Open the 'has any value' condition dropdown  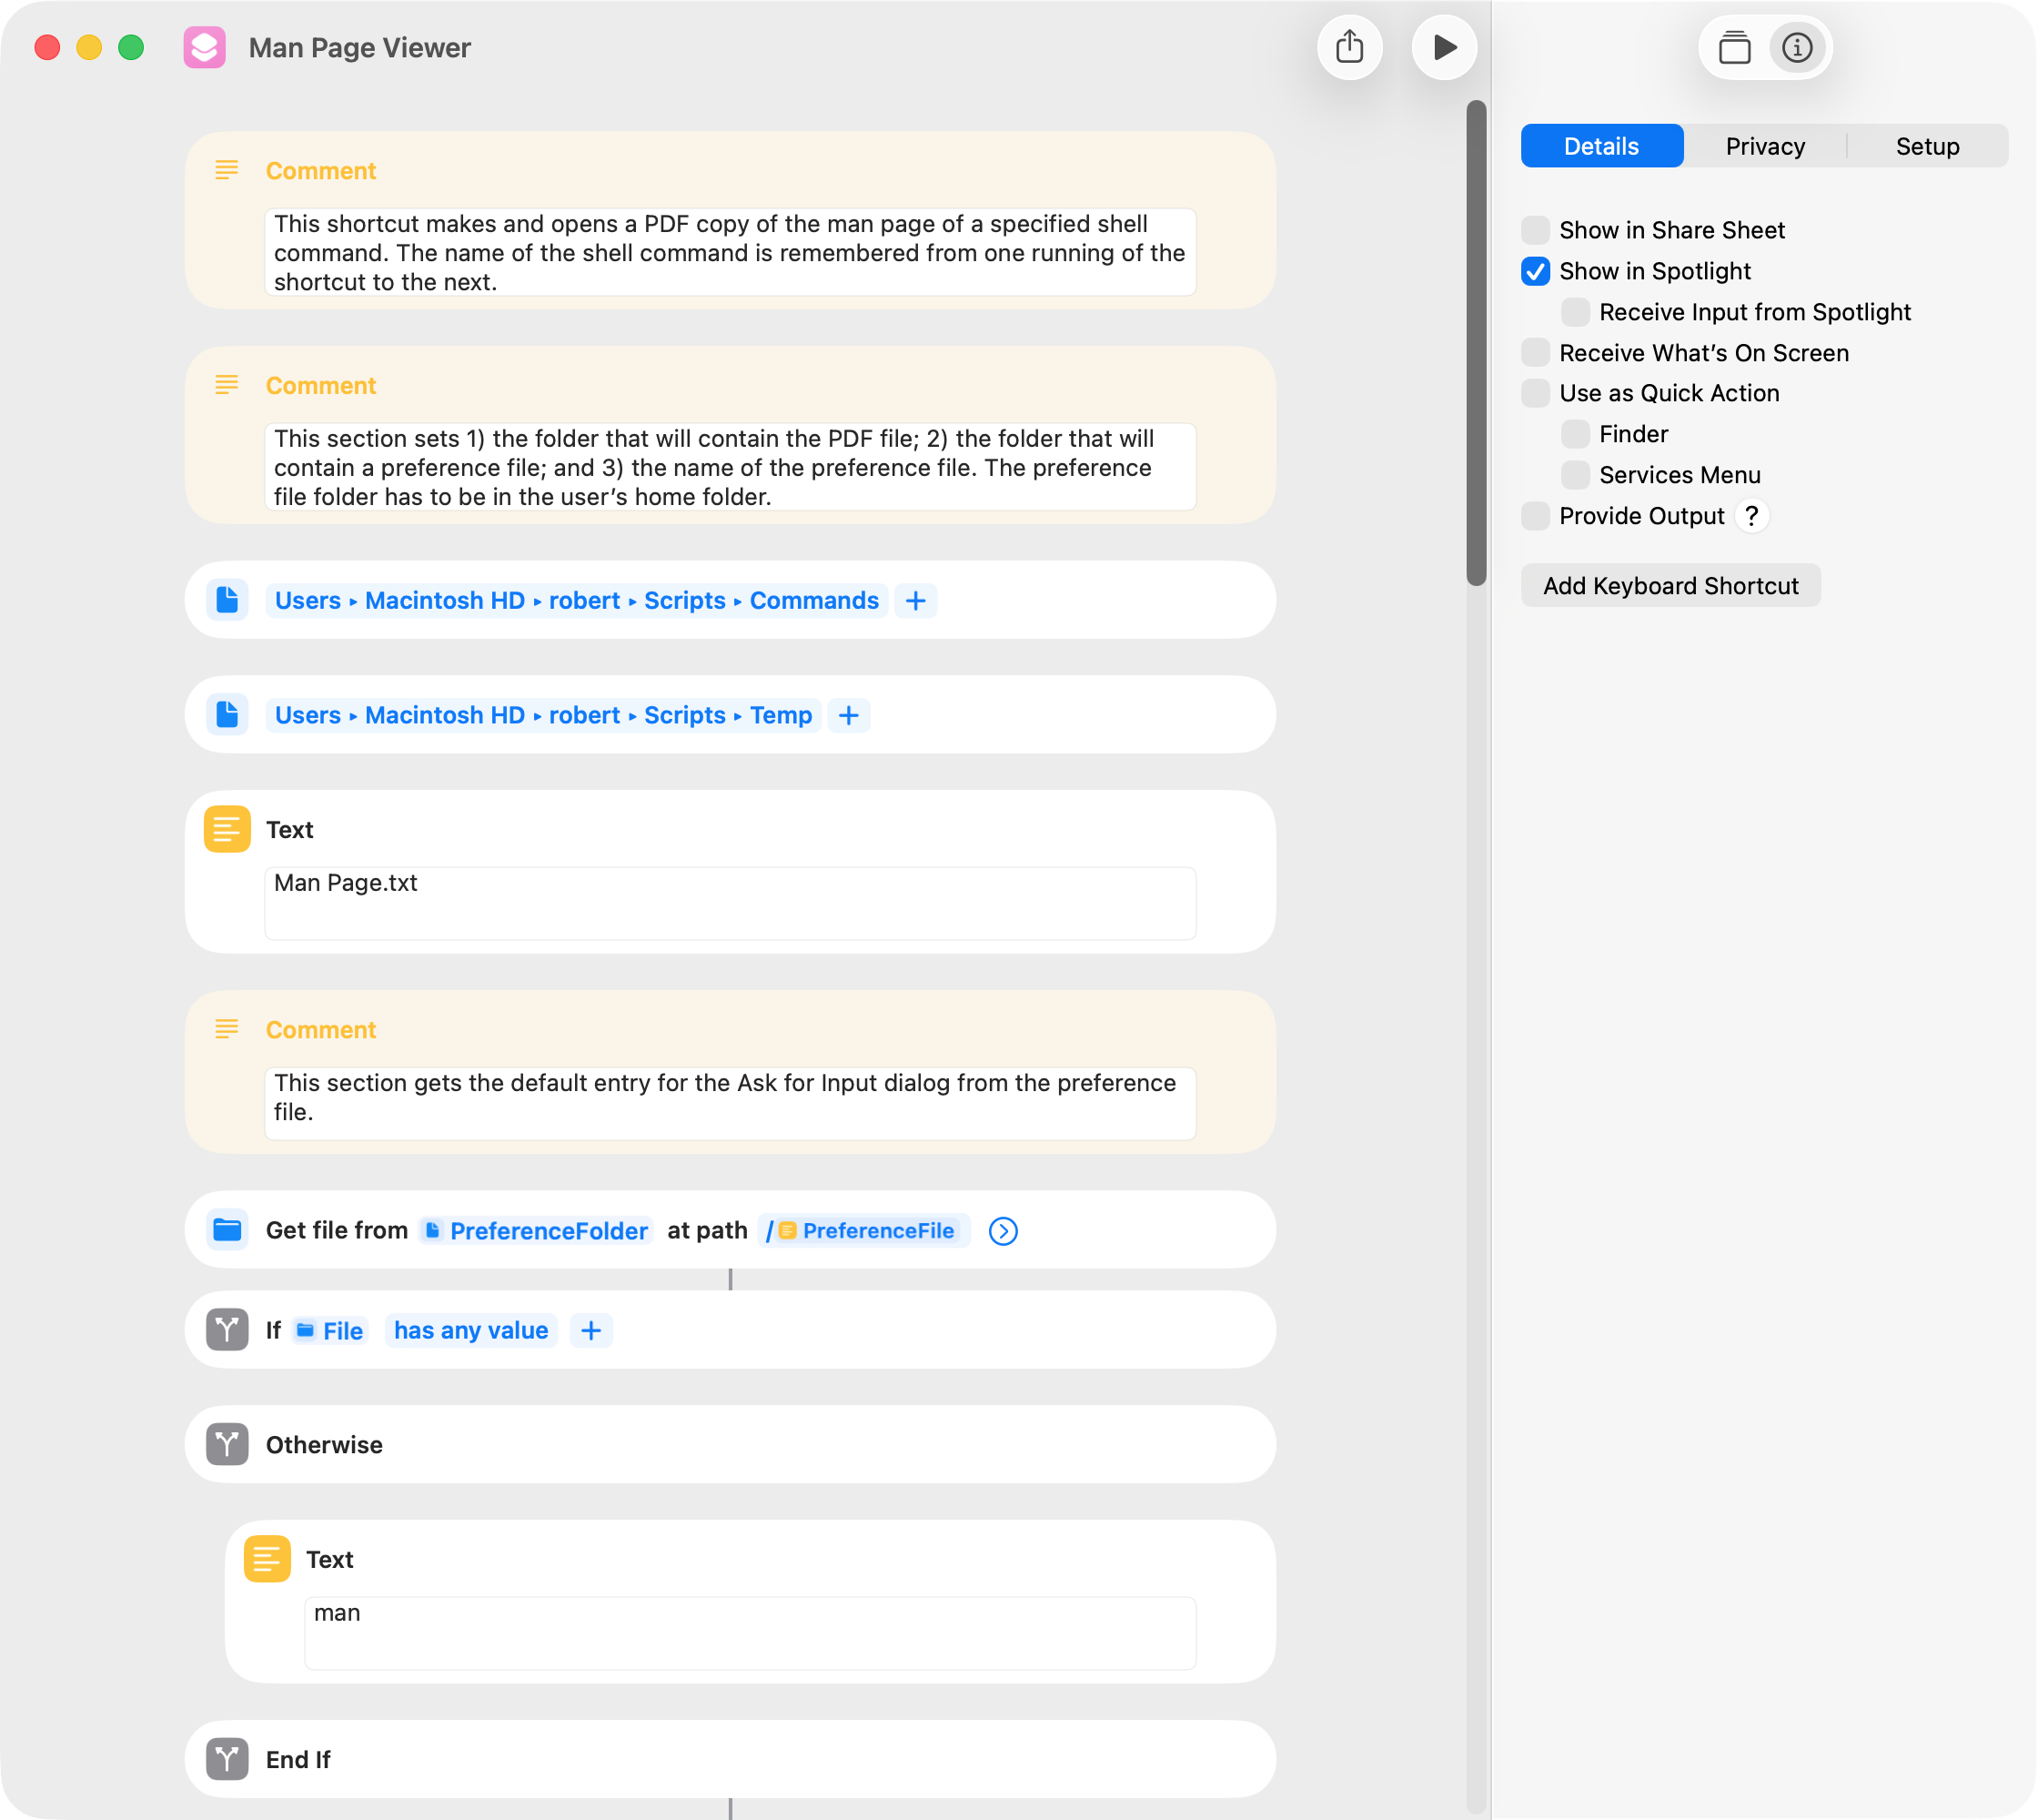point(470,1330)
